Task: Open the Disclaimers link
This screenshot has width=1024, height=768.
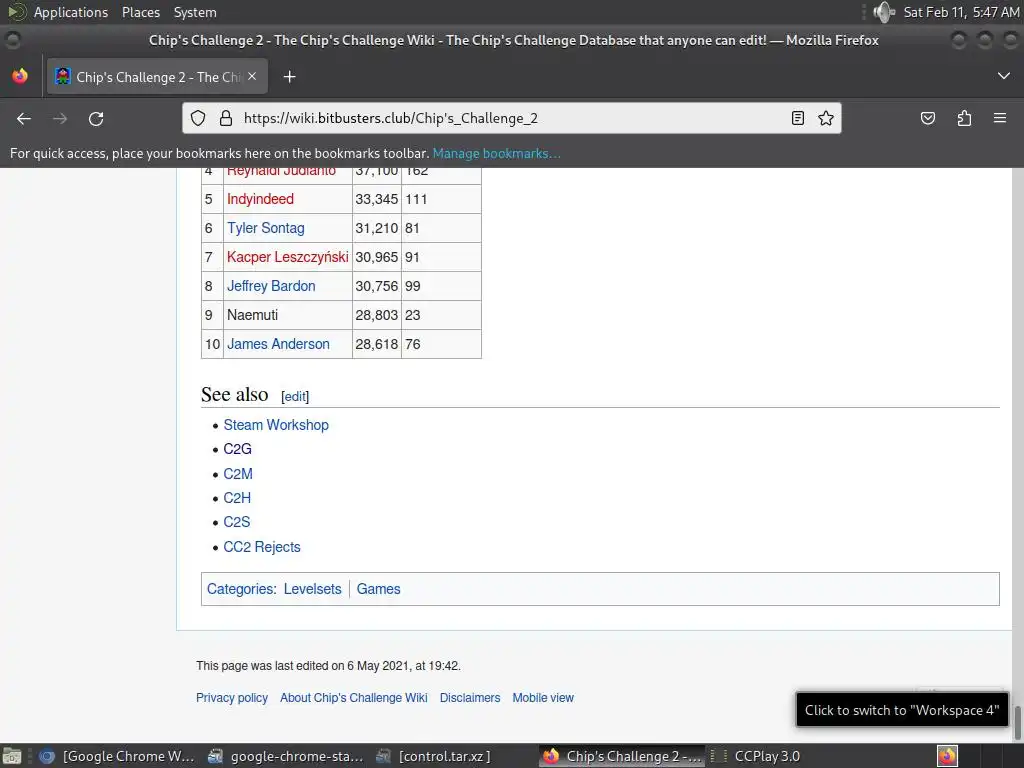Action: point(470,698)
